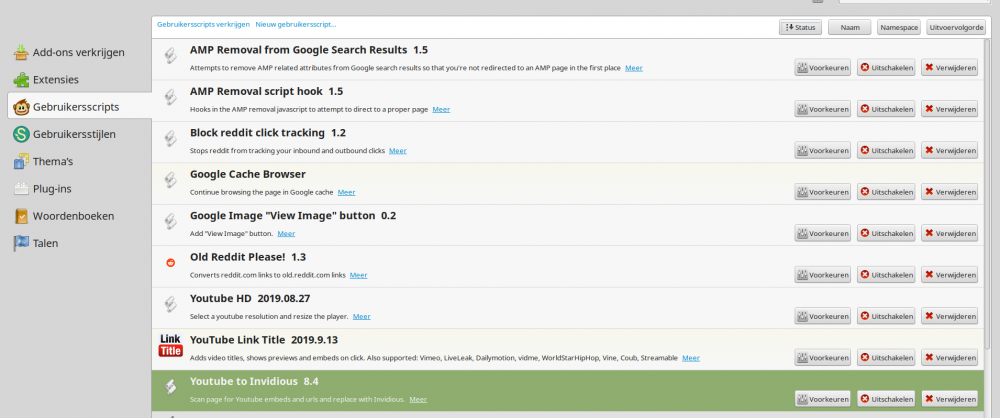Screen dimensions: 1000x418
Task: Click Meer link for Block reddit click tracking
Action: [x=398, y=151]
